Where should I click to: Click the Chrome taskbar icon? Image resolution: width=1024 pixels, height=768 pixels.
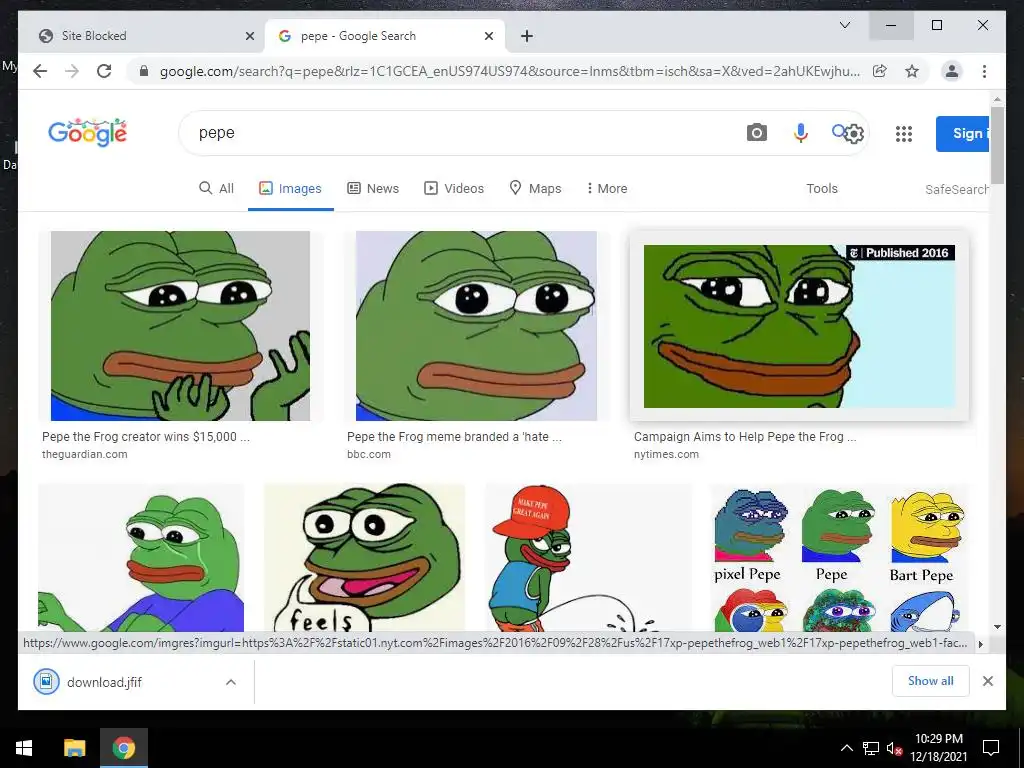click(123, 748)
